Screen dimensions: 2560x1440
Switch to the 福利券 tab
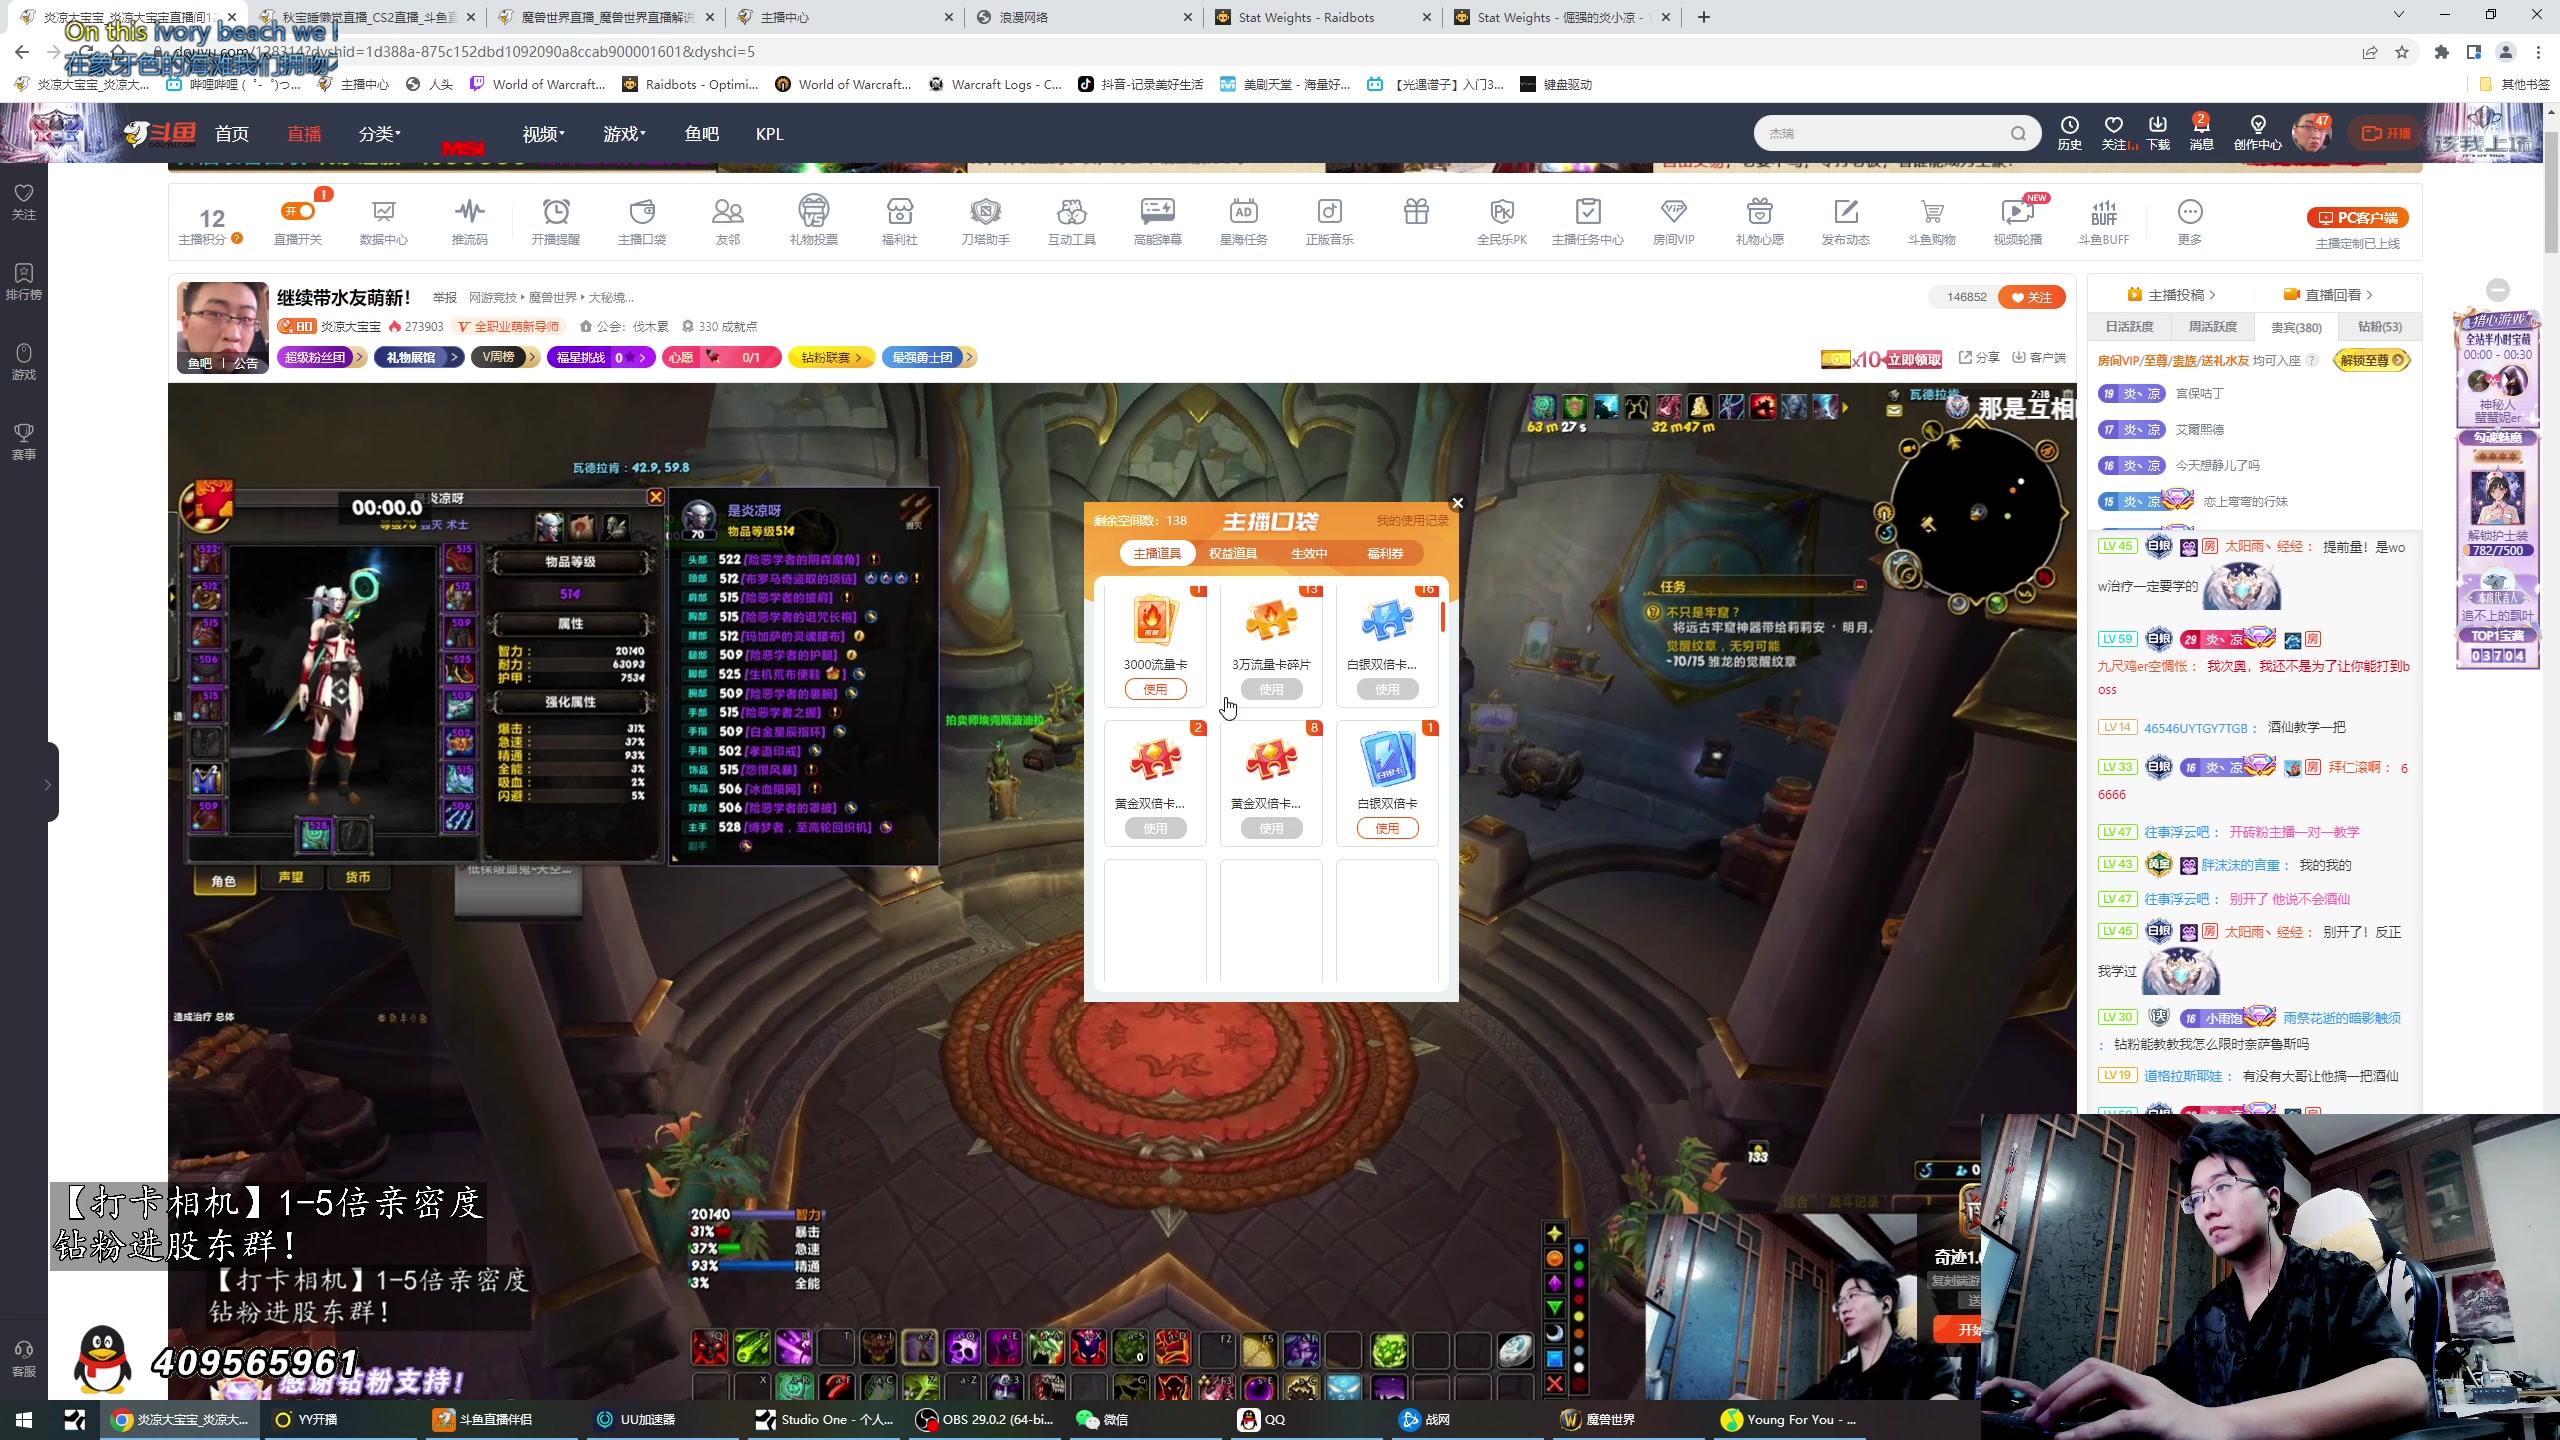1385,553
